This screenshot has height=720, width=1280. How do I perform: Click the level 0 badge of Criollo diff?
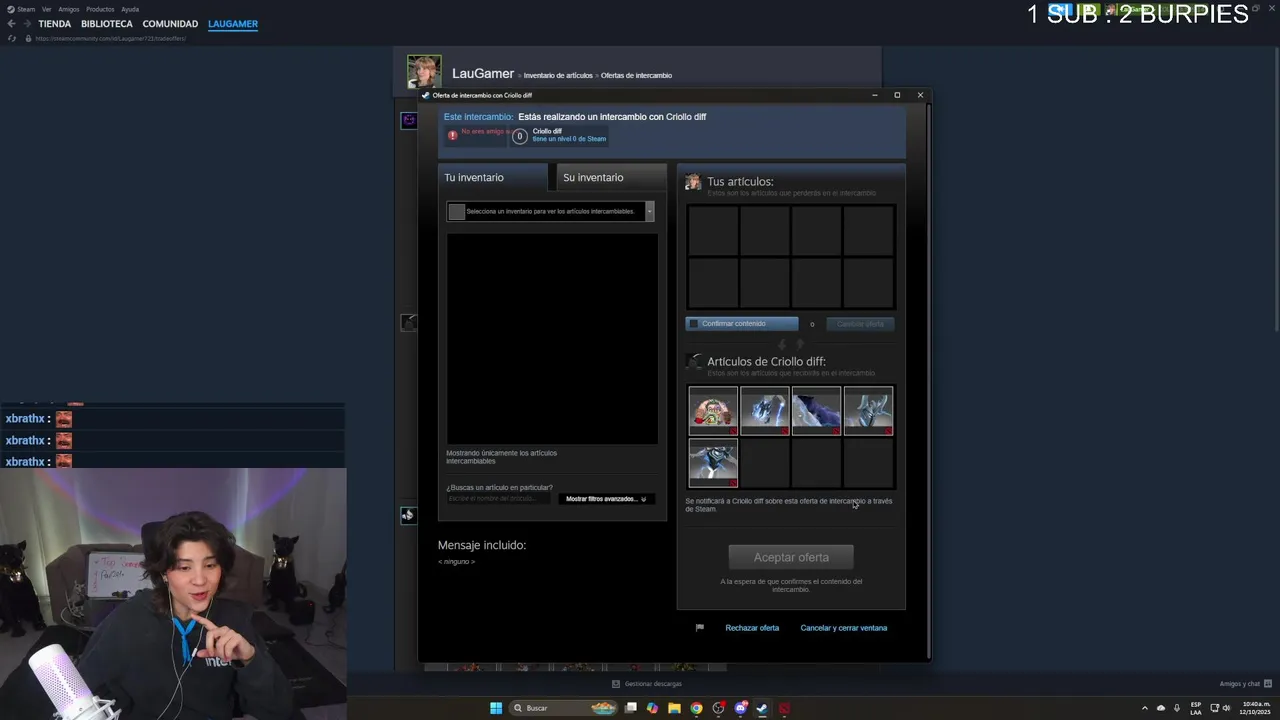click(519, 136)
